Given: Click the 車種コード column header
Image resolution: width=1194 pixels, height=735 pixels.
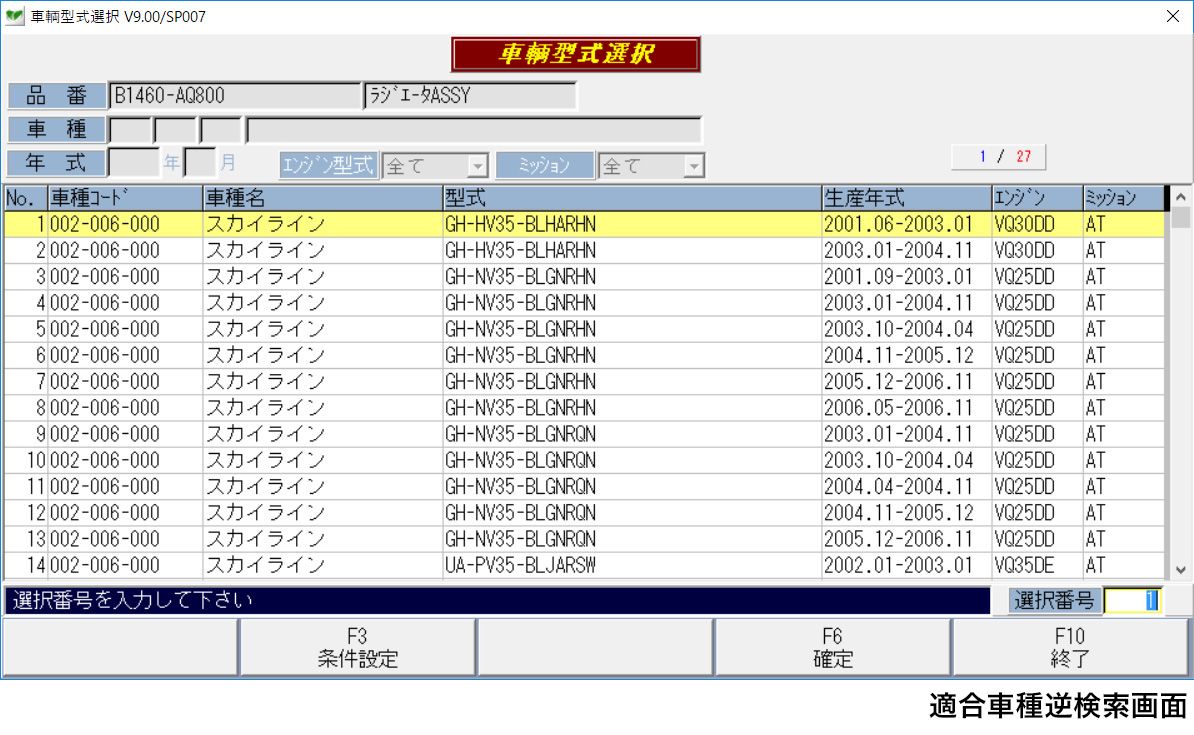Looking at the screenshot, I should click(x=126, y=198).
